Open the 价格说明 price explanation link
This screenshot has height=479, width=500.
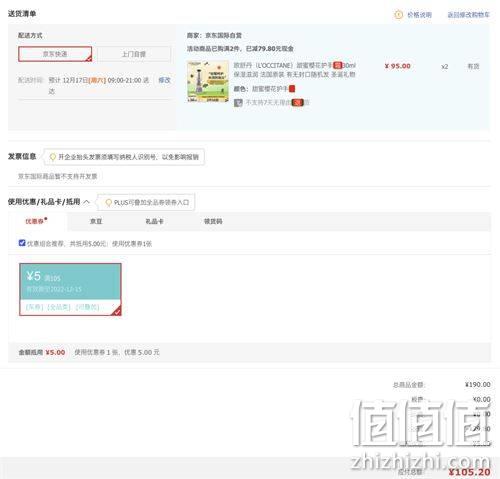[x=419, y=15]
